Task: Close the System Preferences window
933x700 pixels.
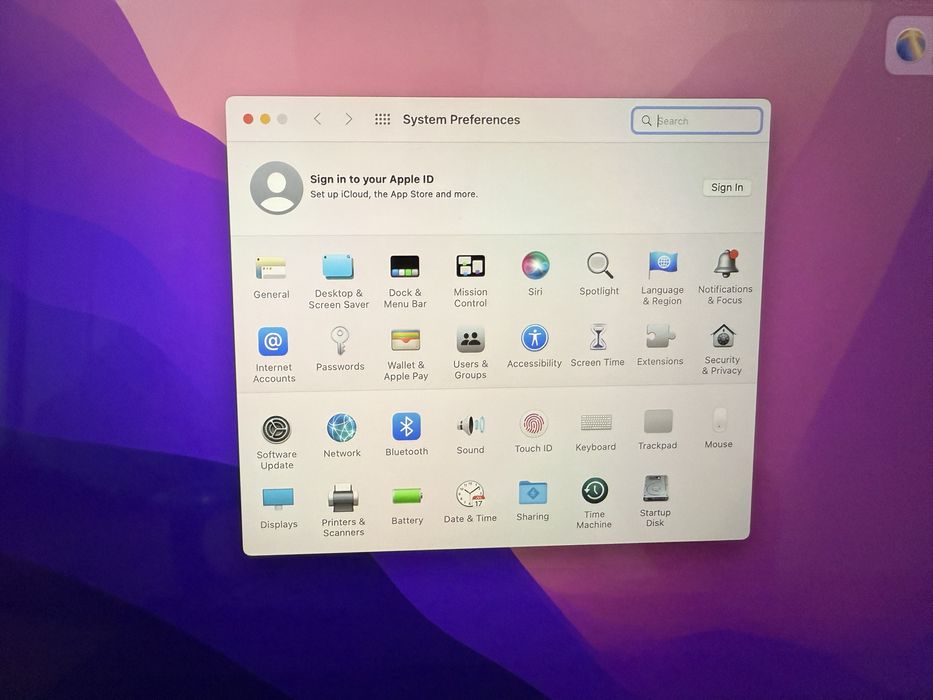Action: [x=248, y=119]
